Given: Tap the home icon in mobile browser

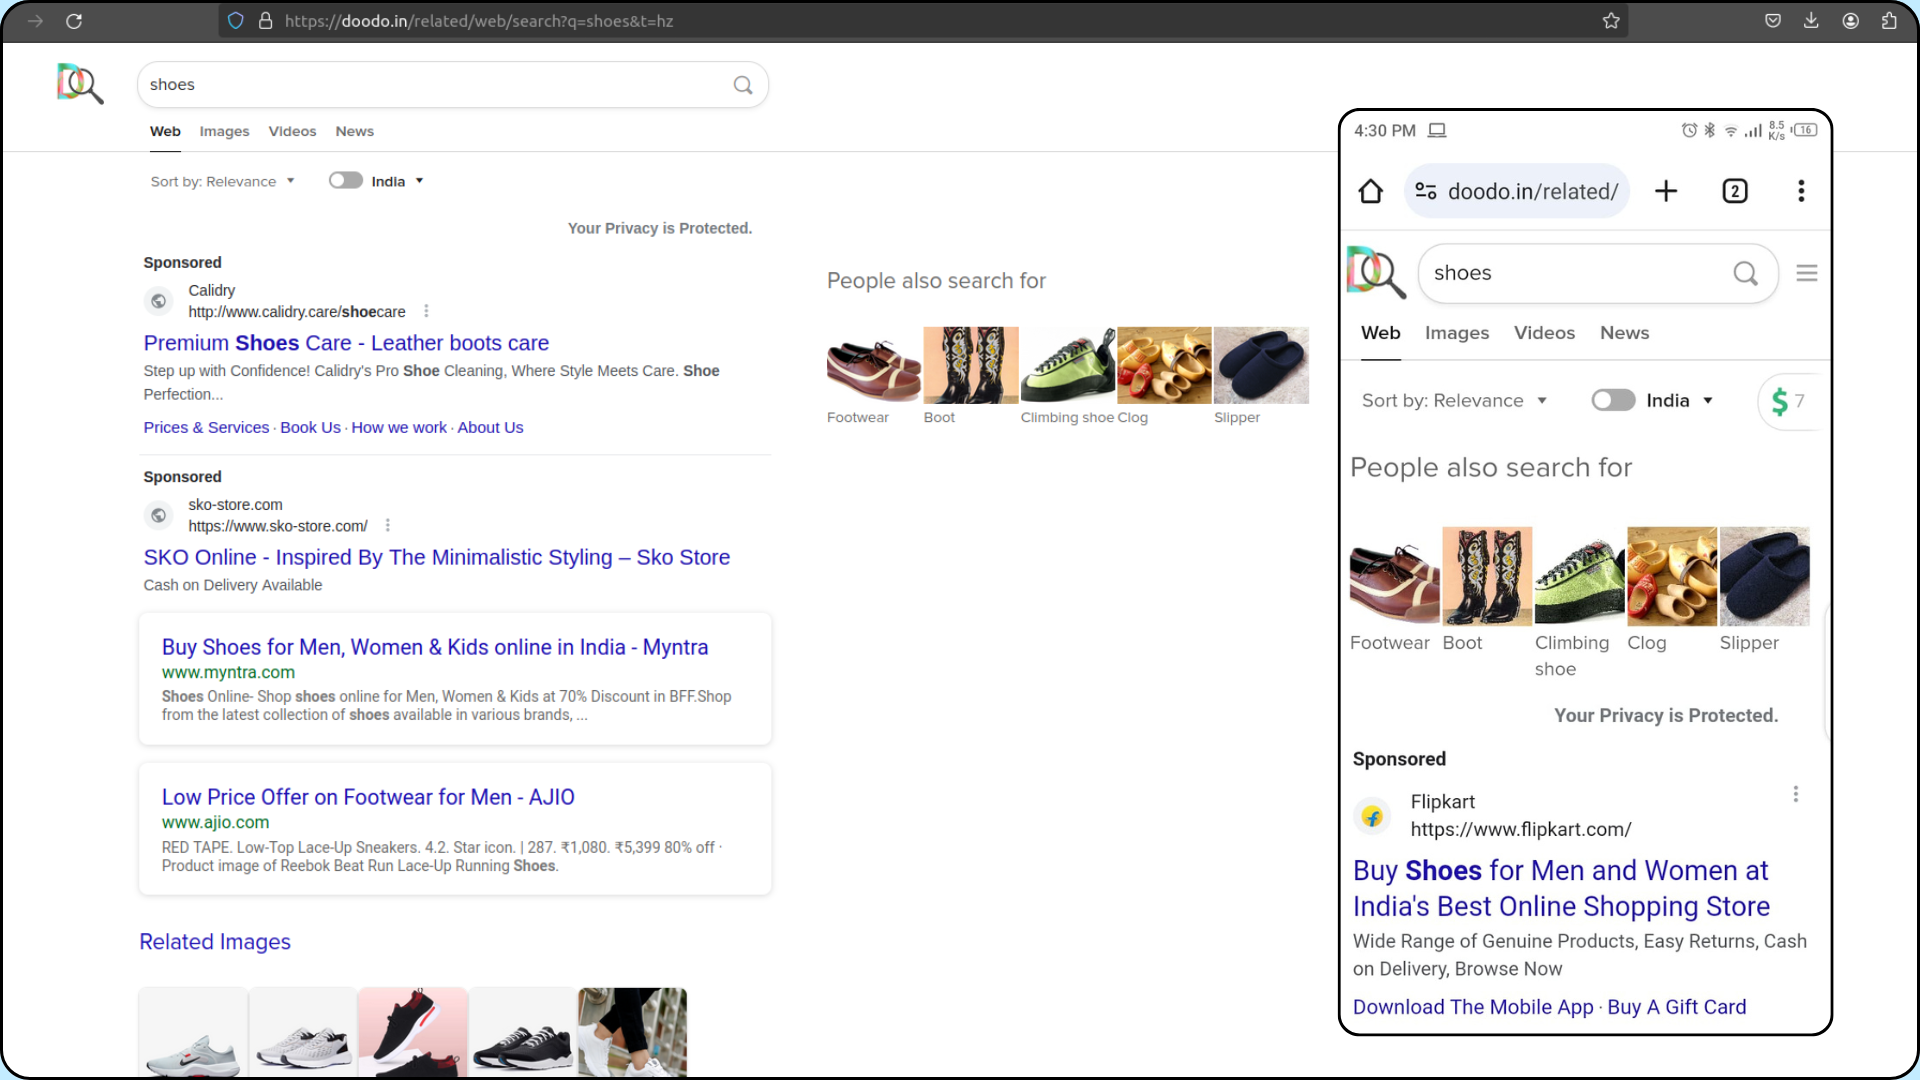Looking at the screenshot, I should (1371, 191).
